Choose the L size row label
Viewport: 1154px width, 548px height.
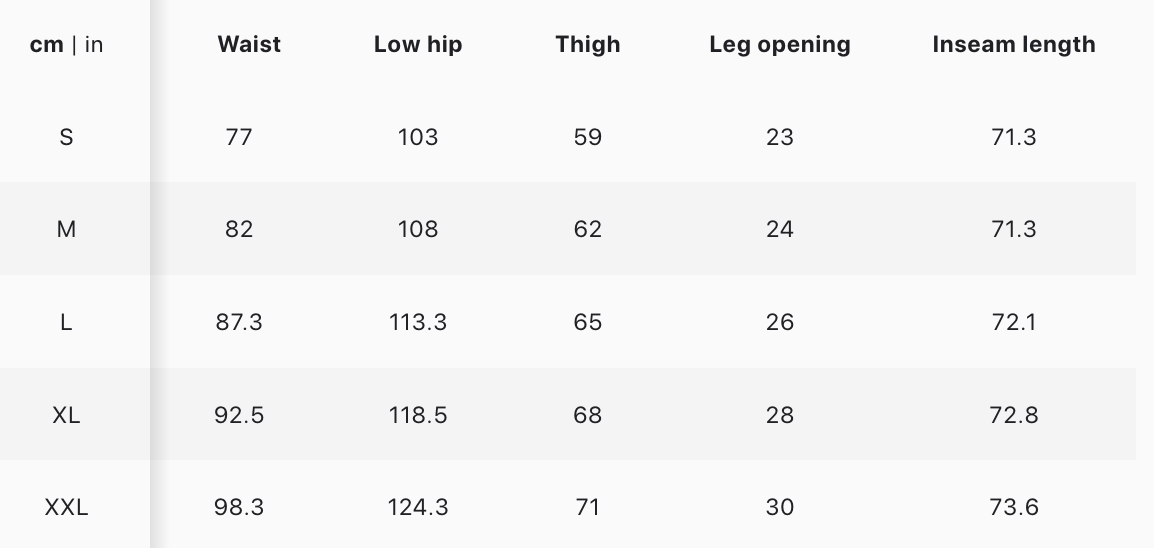[66, 322]
